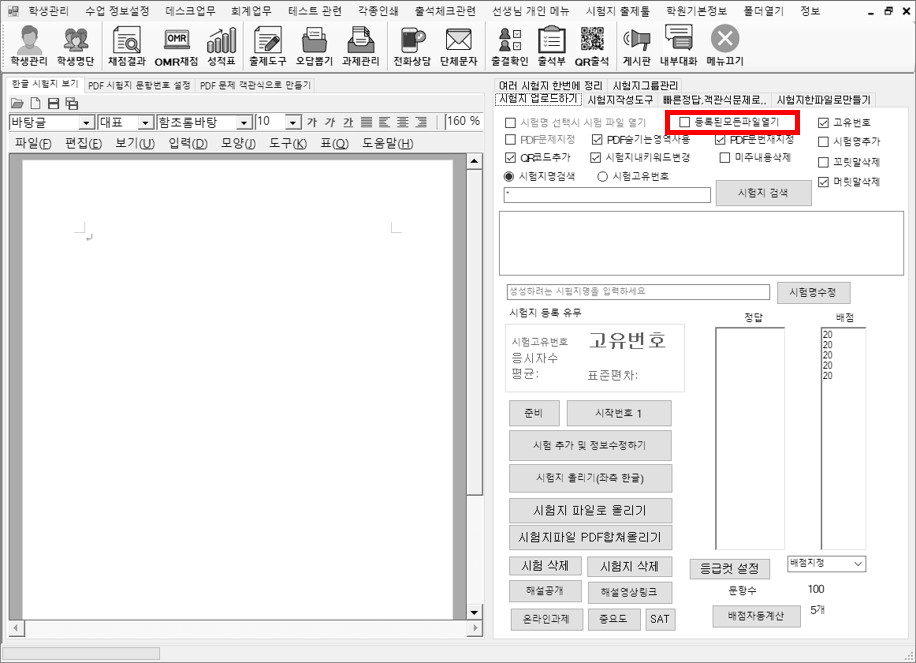This screenshot has width=916, height=663.
Task: Switch to 시험지작성도구 tab
Action: click(x=620, y=100)
